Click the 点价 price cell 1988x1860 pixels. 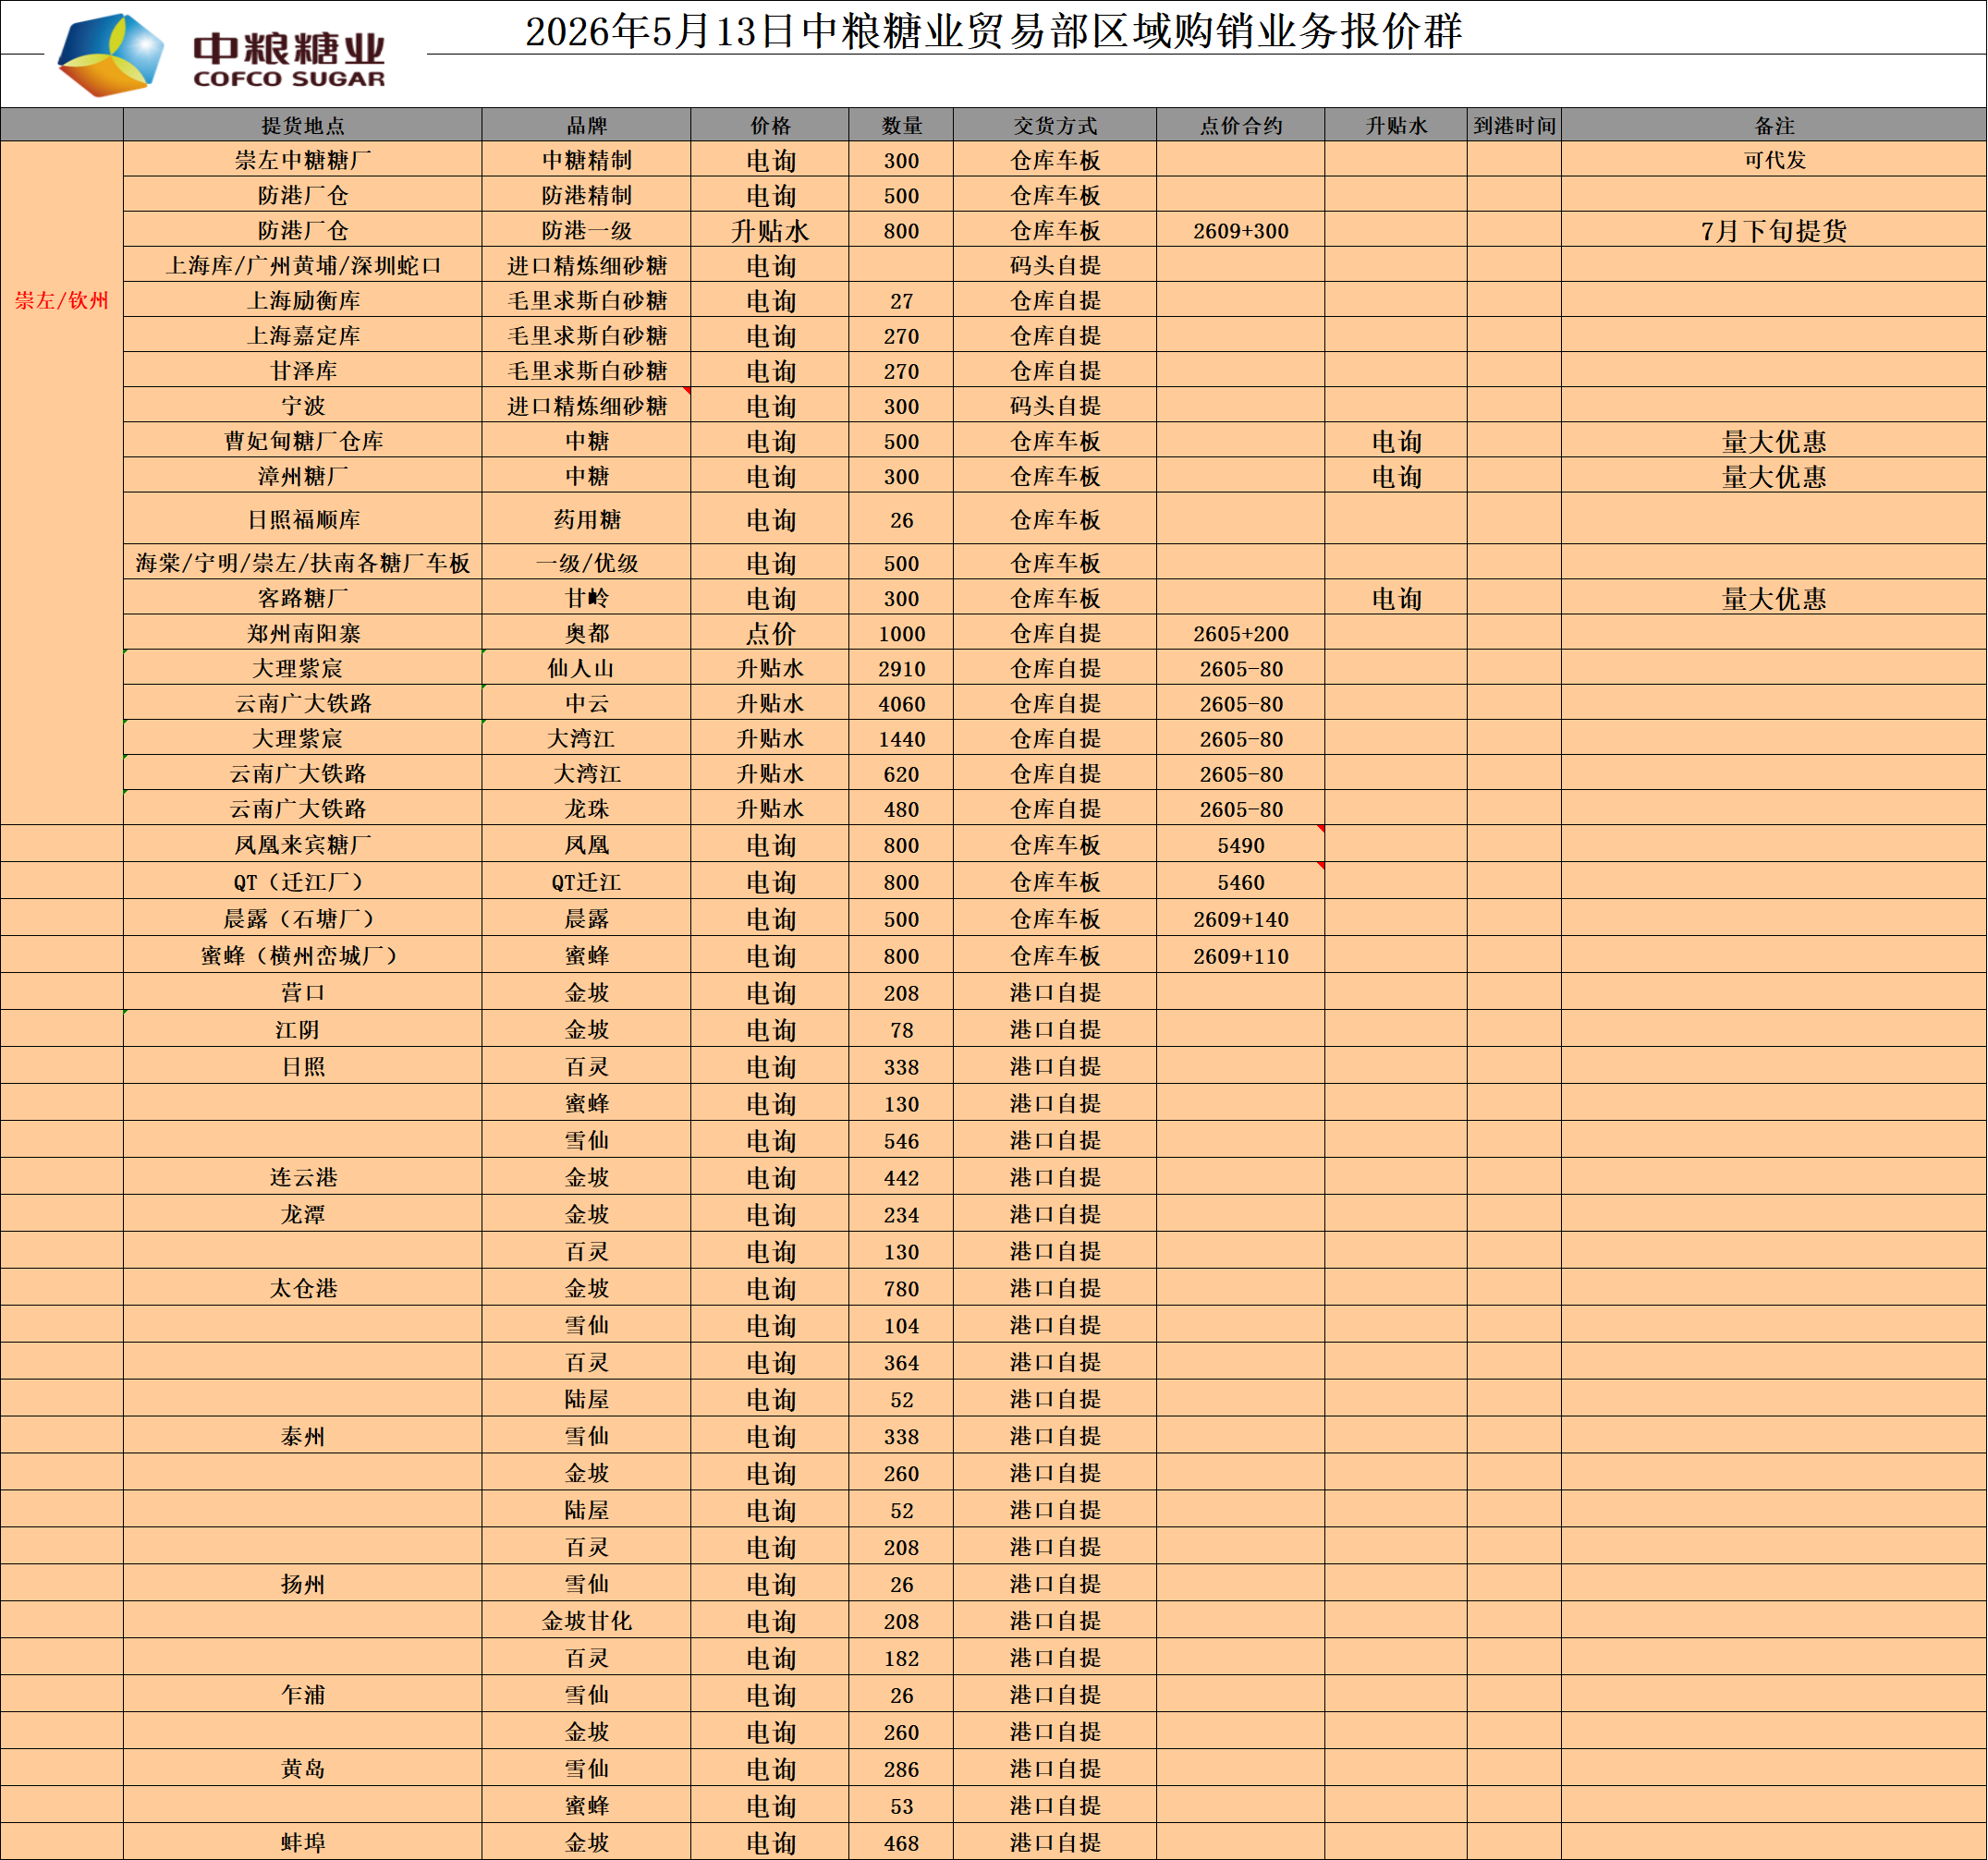click(x=770, y=632)
